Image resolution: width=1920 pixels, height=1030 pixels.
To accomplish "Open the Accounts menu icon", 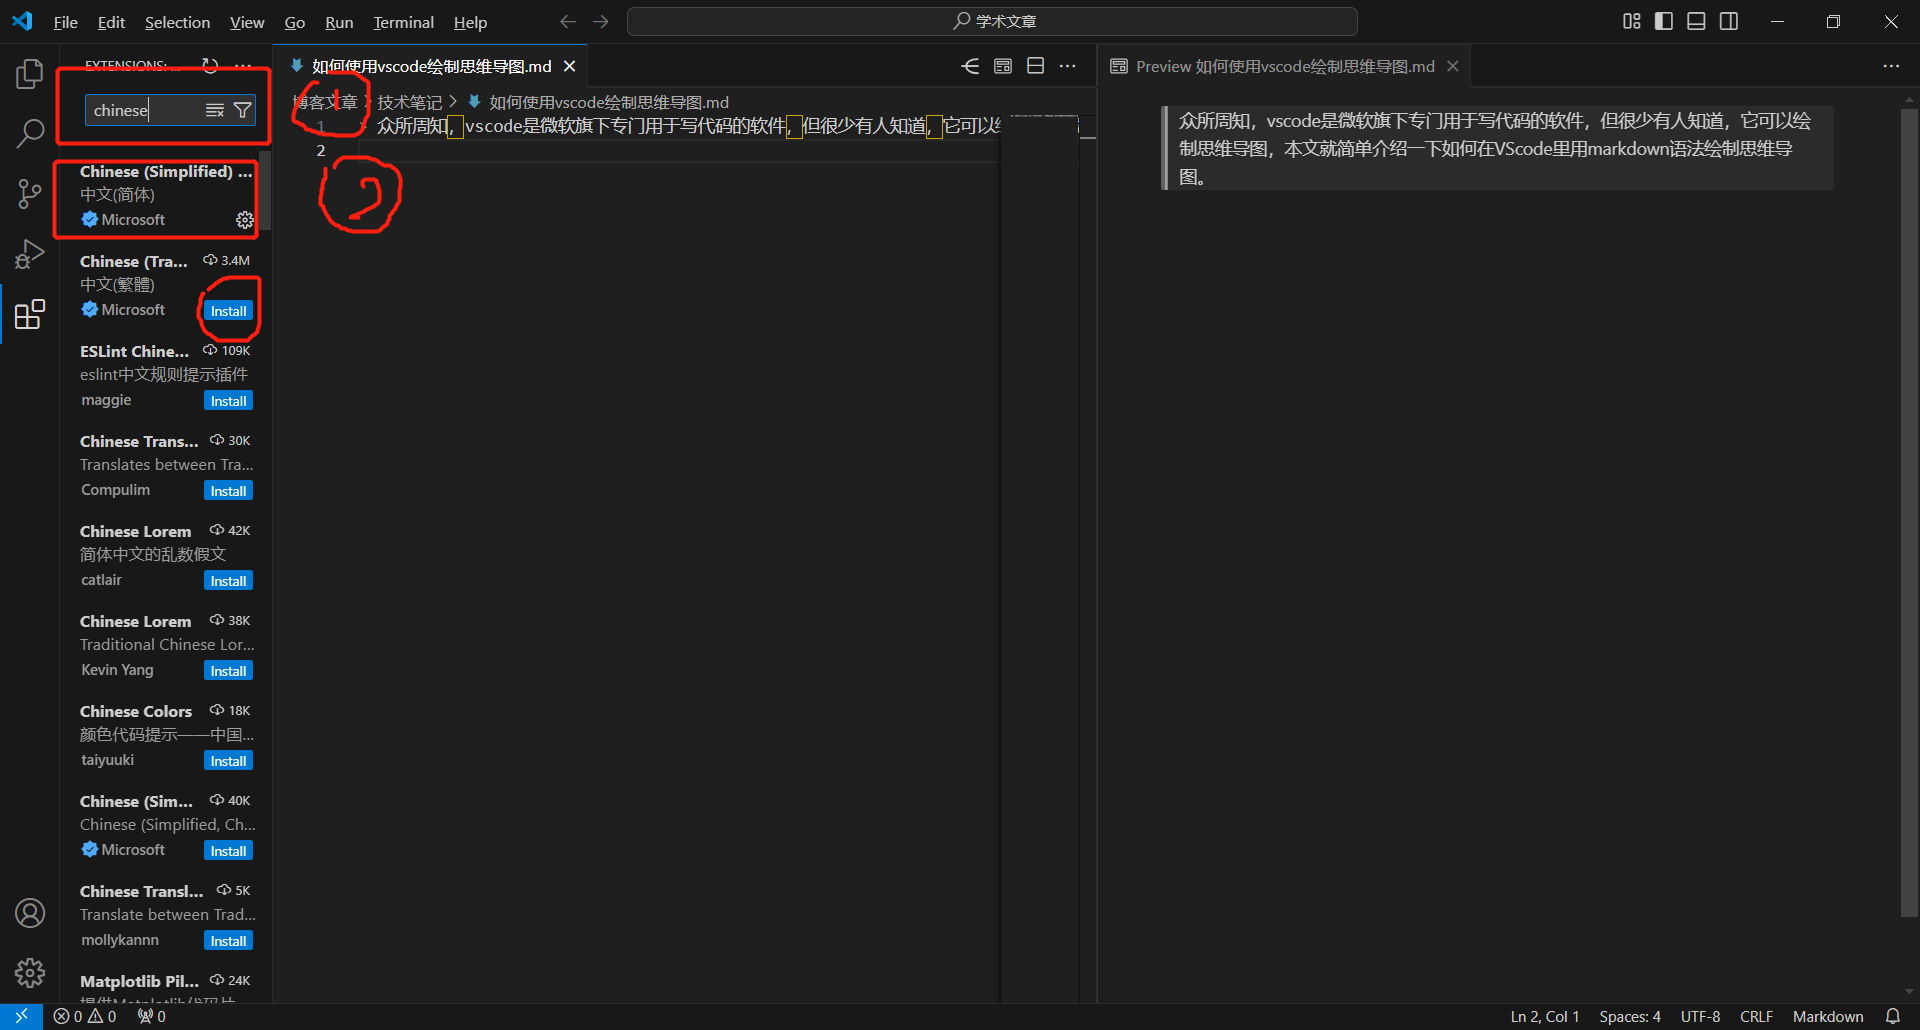I will 30,913.
